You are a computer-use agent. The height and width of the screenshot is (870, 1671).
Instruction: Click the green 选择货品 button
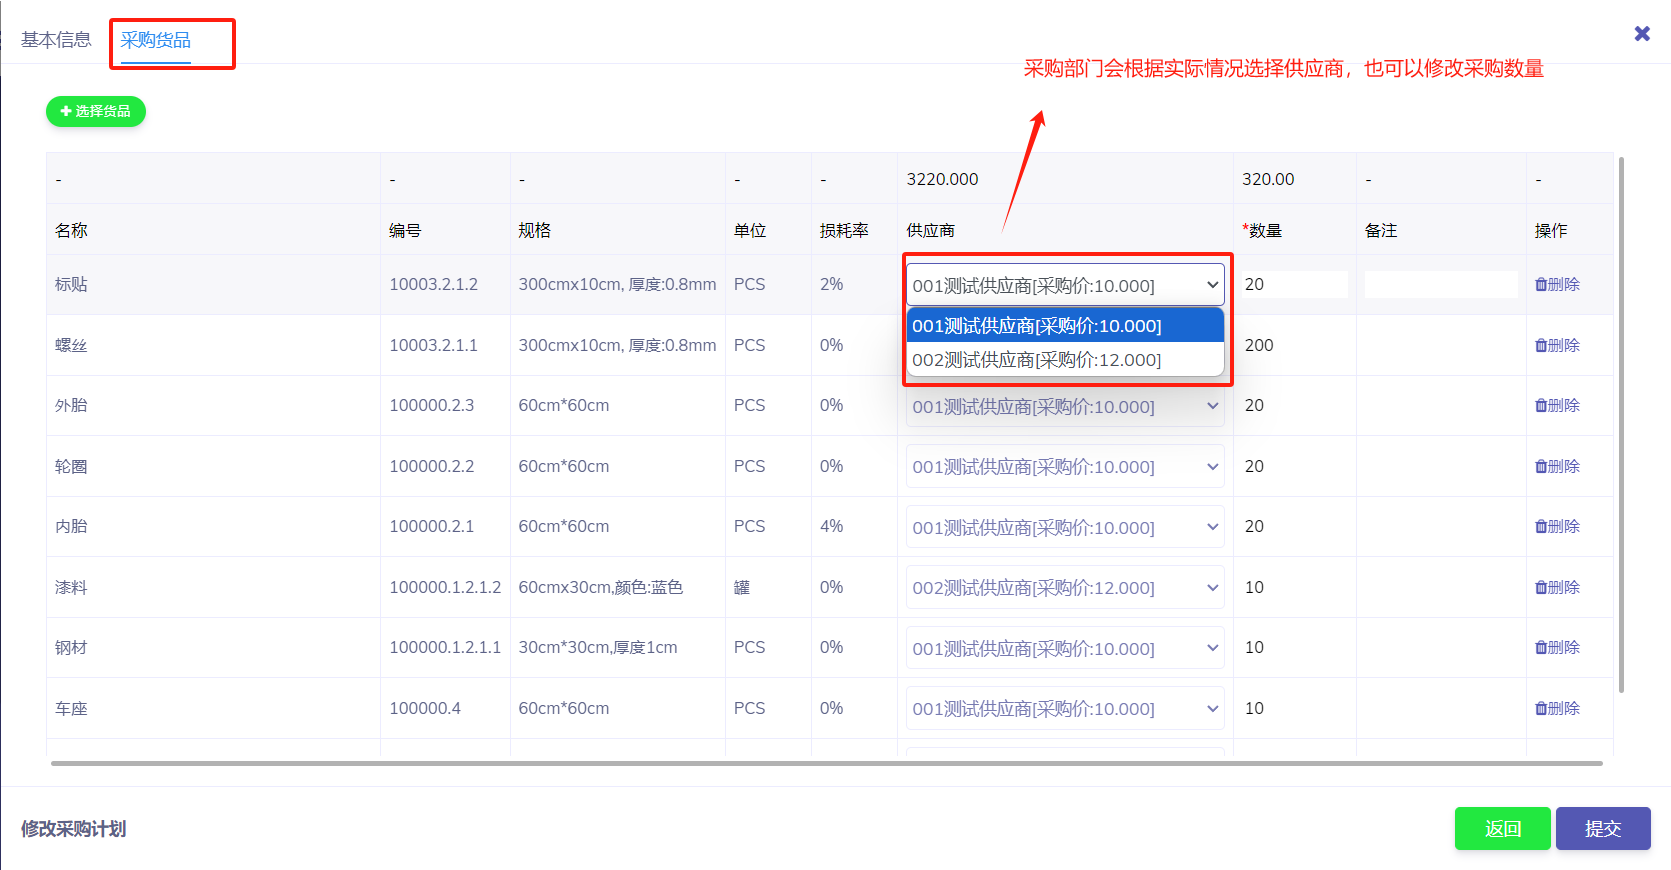coord(96,111)
